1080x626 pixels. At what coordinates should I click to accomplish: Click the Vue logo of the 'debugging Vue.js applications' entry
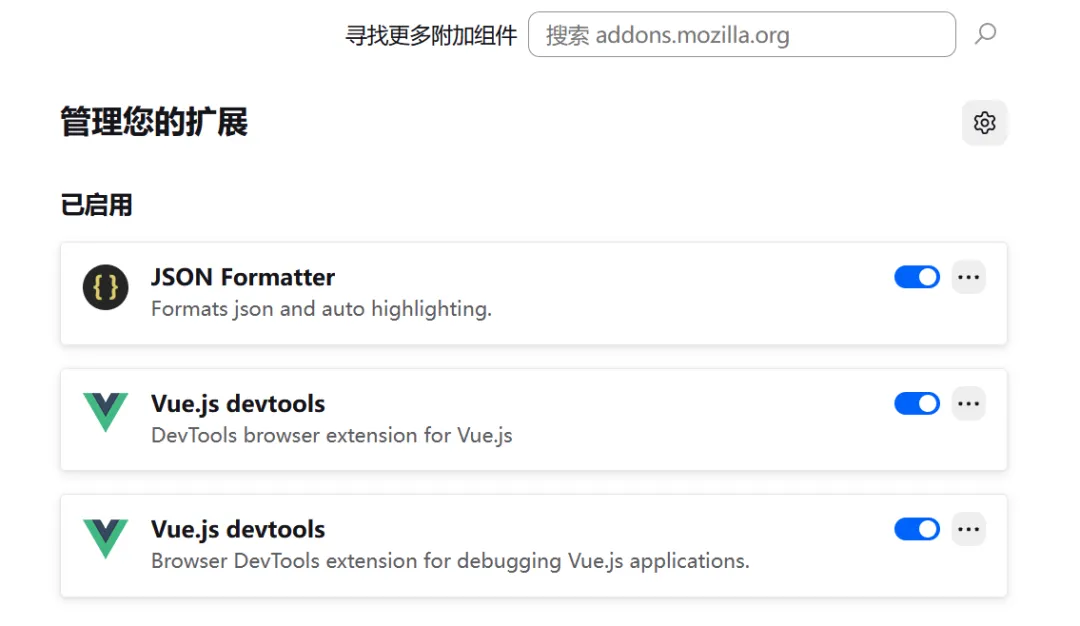[x=105, y=538]
